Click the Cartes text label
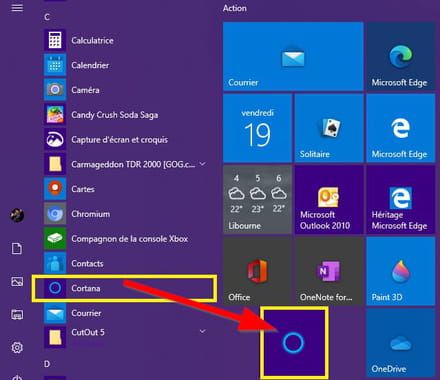Image resolution: width=440 pixels, height=380 pixels. [83, 189]
